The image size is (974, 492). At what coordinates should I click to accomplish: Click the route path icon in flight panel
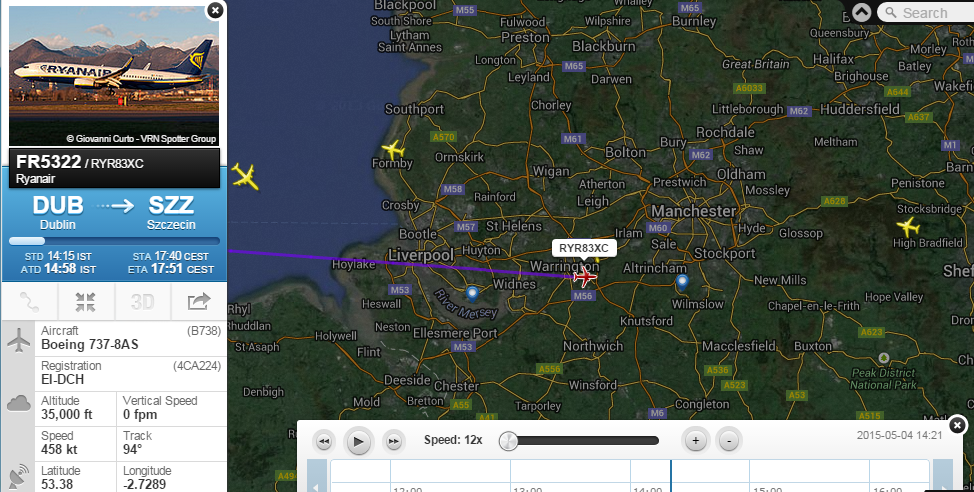point(29,302)
